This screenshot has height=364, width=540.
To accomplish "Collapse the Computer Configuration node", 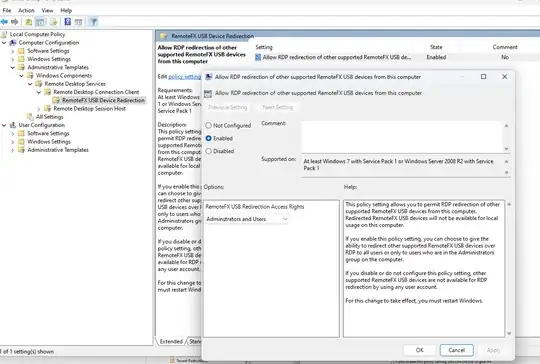I will pyautogui.click(x=4, y=42).
